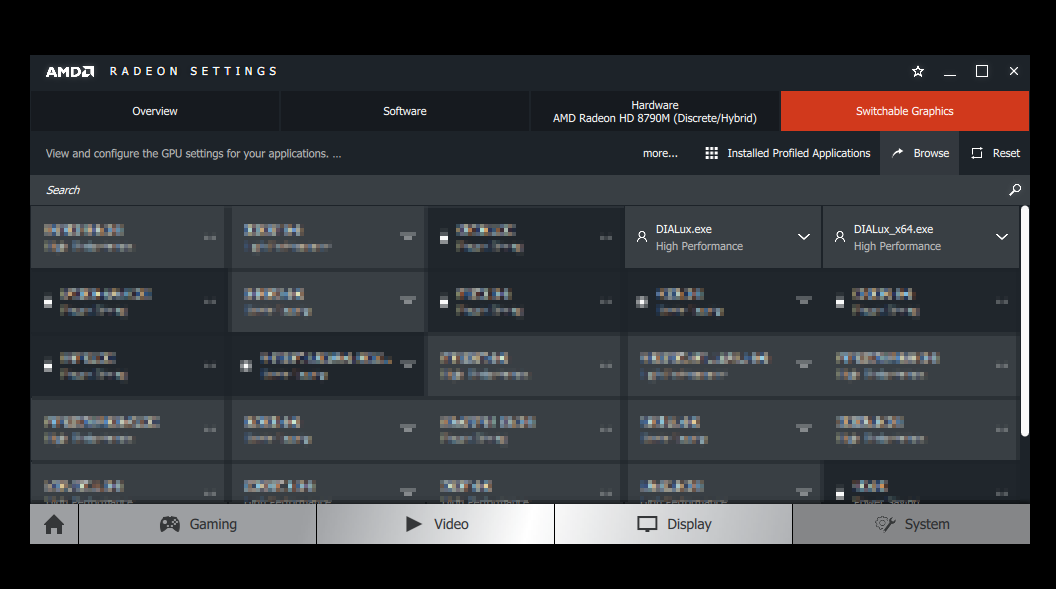Screen dimensions: 1056x589
Task: Select the Switchable Graphics tab
Action: pyautogui.click(x=904, y=111)
